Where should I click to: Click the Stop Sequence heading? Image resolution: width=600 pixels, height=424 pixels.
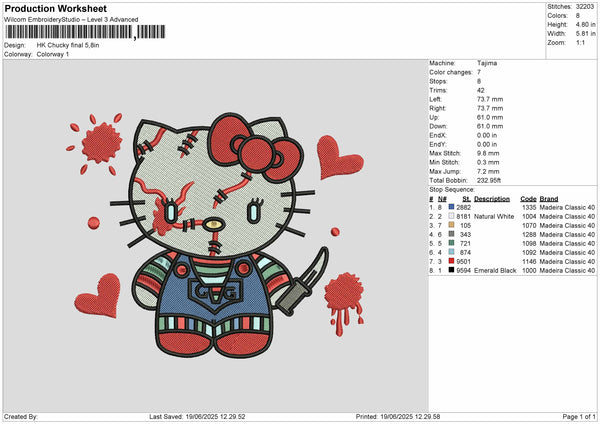click(x=452, y=189)
